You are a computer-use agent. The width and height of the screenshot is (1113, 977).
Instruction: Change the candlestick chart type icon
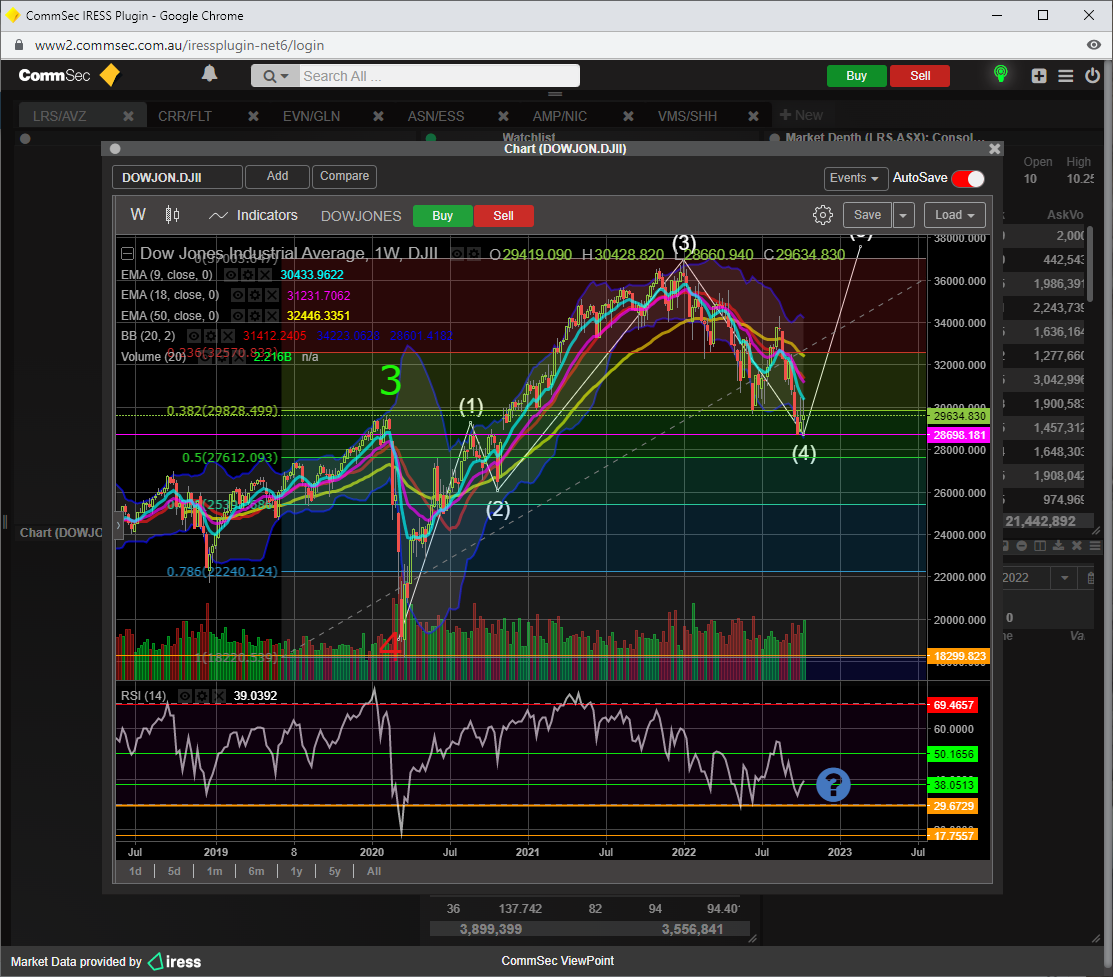[x=172, y=214]
